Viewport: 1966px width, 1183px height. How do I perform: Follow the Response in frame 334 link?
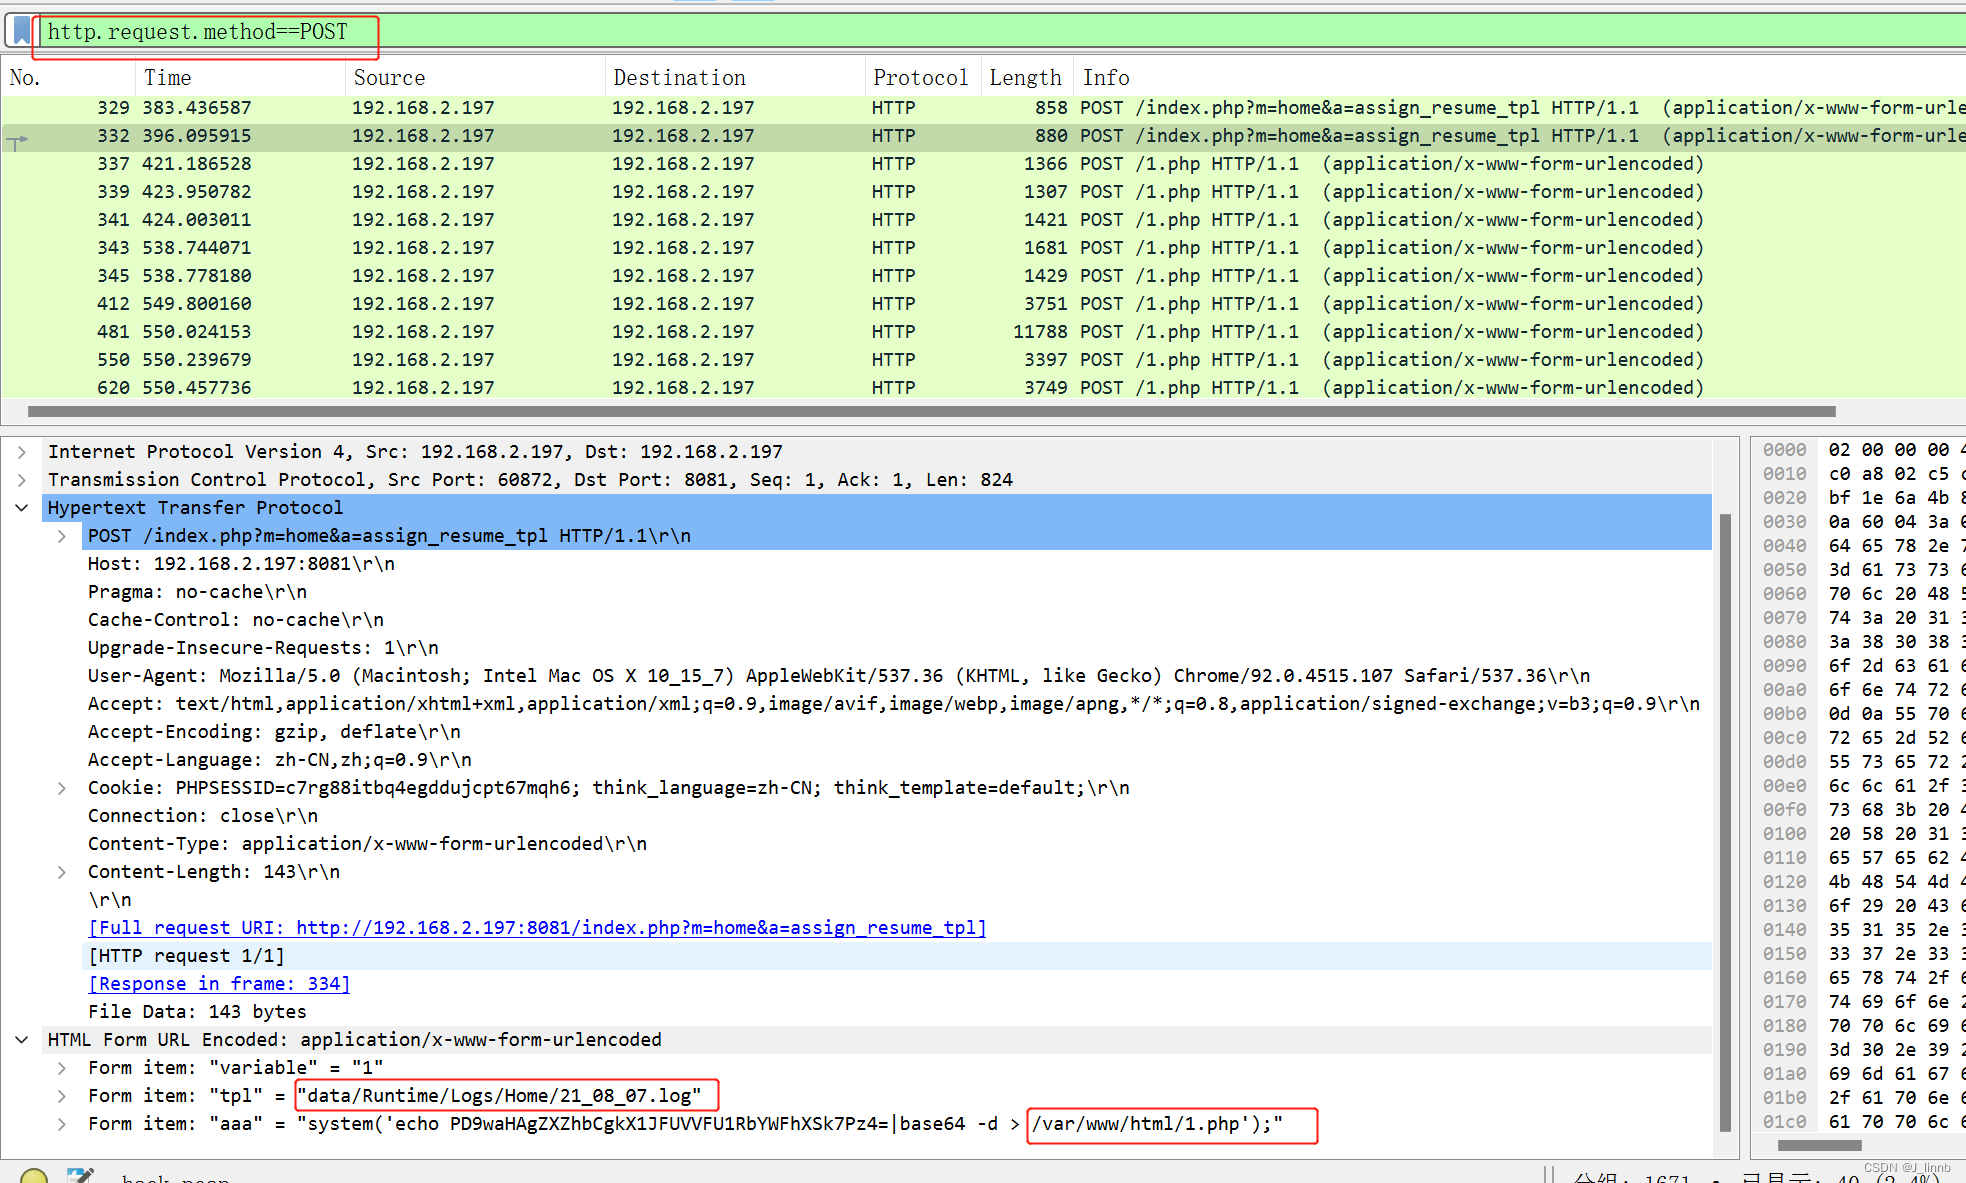(x=218, y=983)
